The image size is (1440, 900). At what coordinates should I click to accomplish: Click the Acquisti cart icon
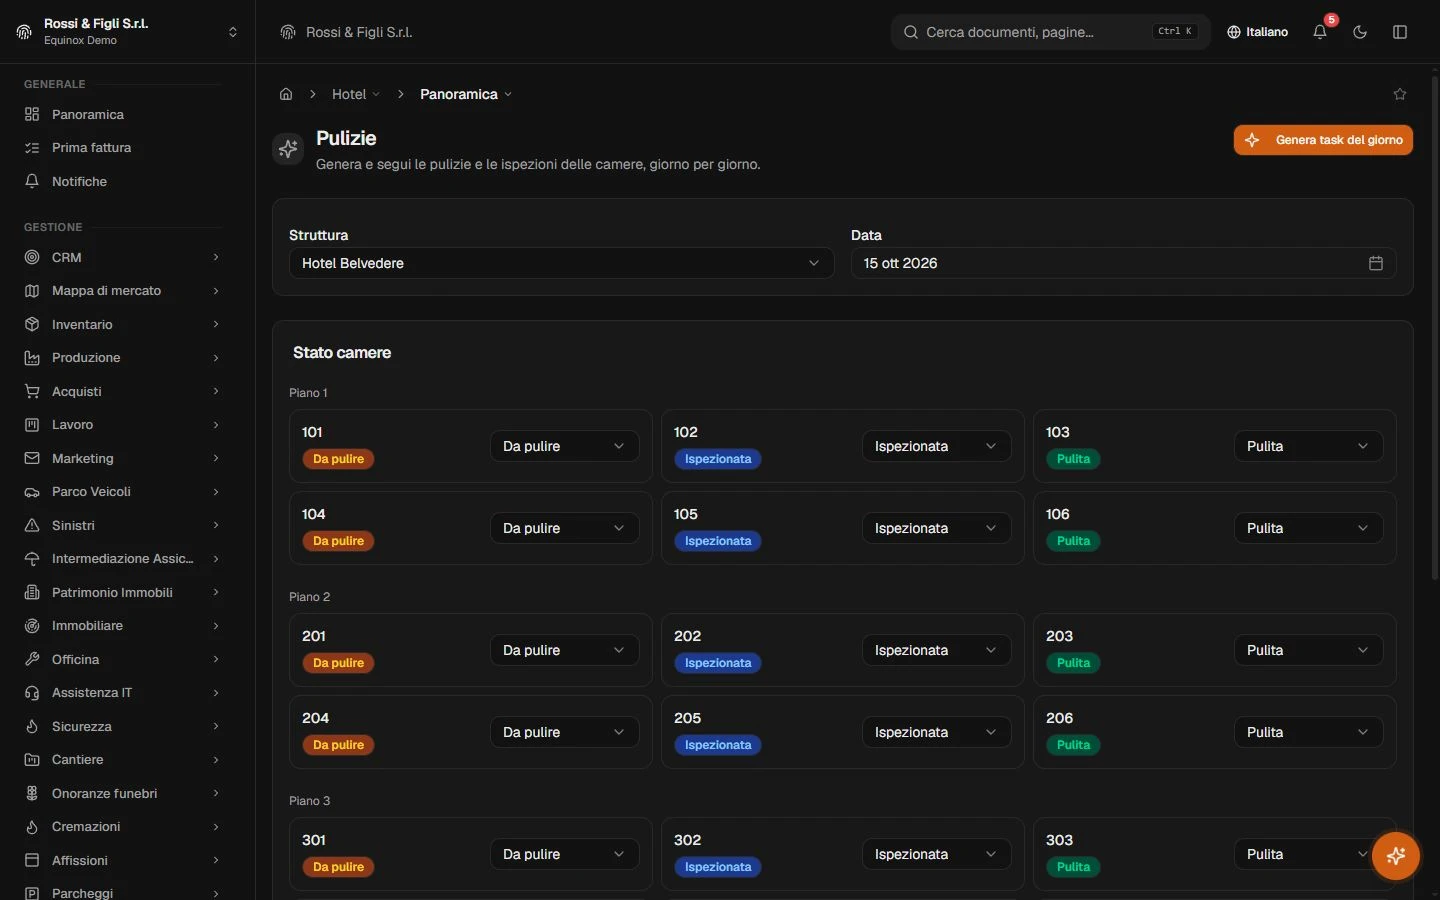(x=32, y=391)
